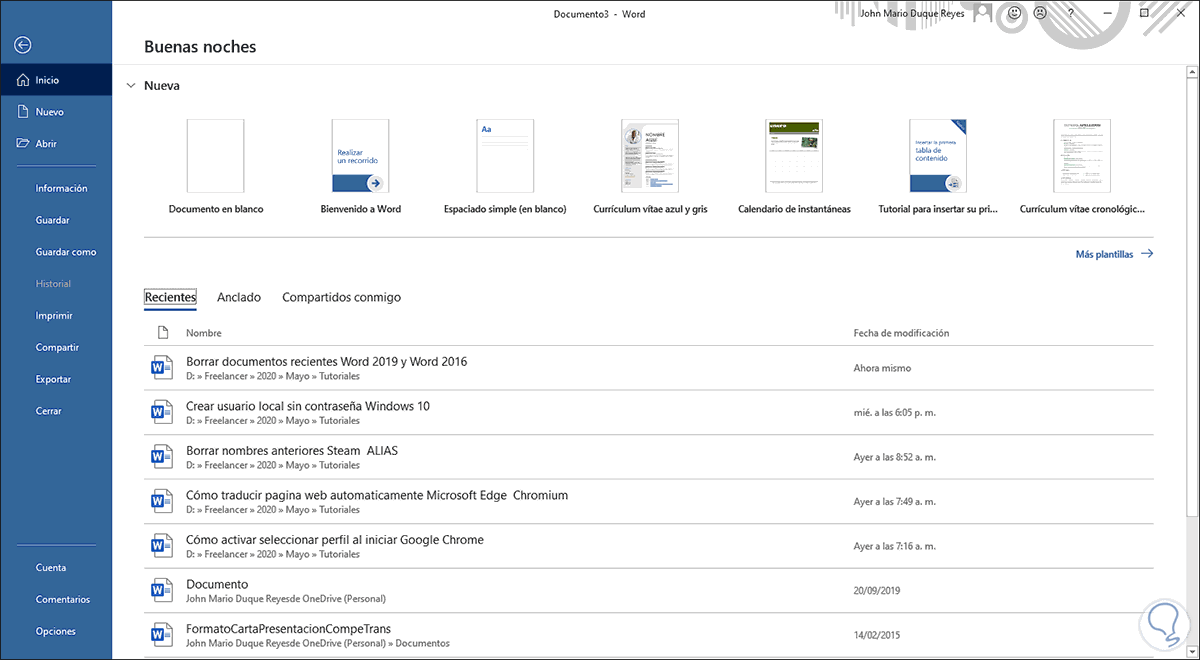
Task: Open Imprimir in the sidebar
Action: click(56, 316)
